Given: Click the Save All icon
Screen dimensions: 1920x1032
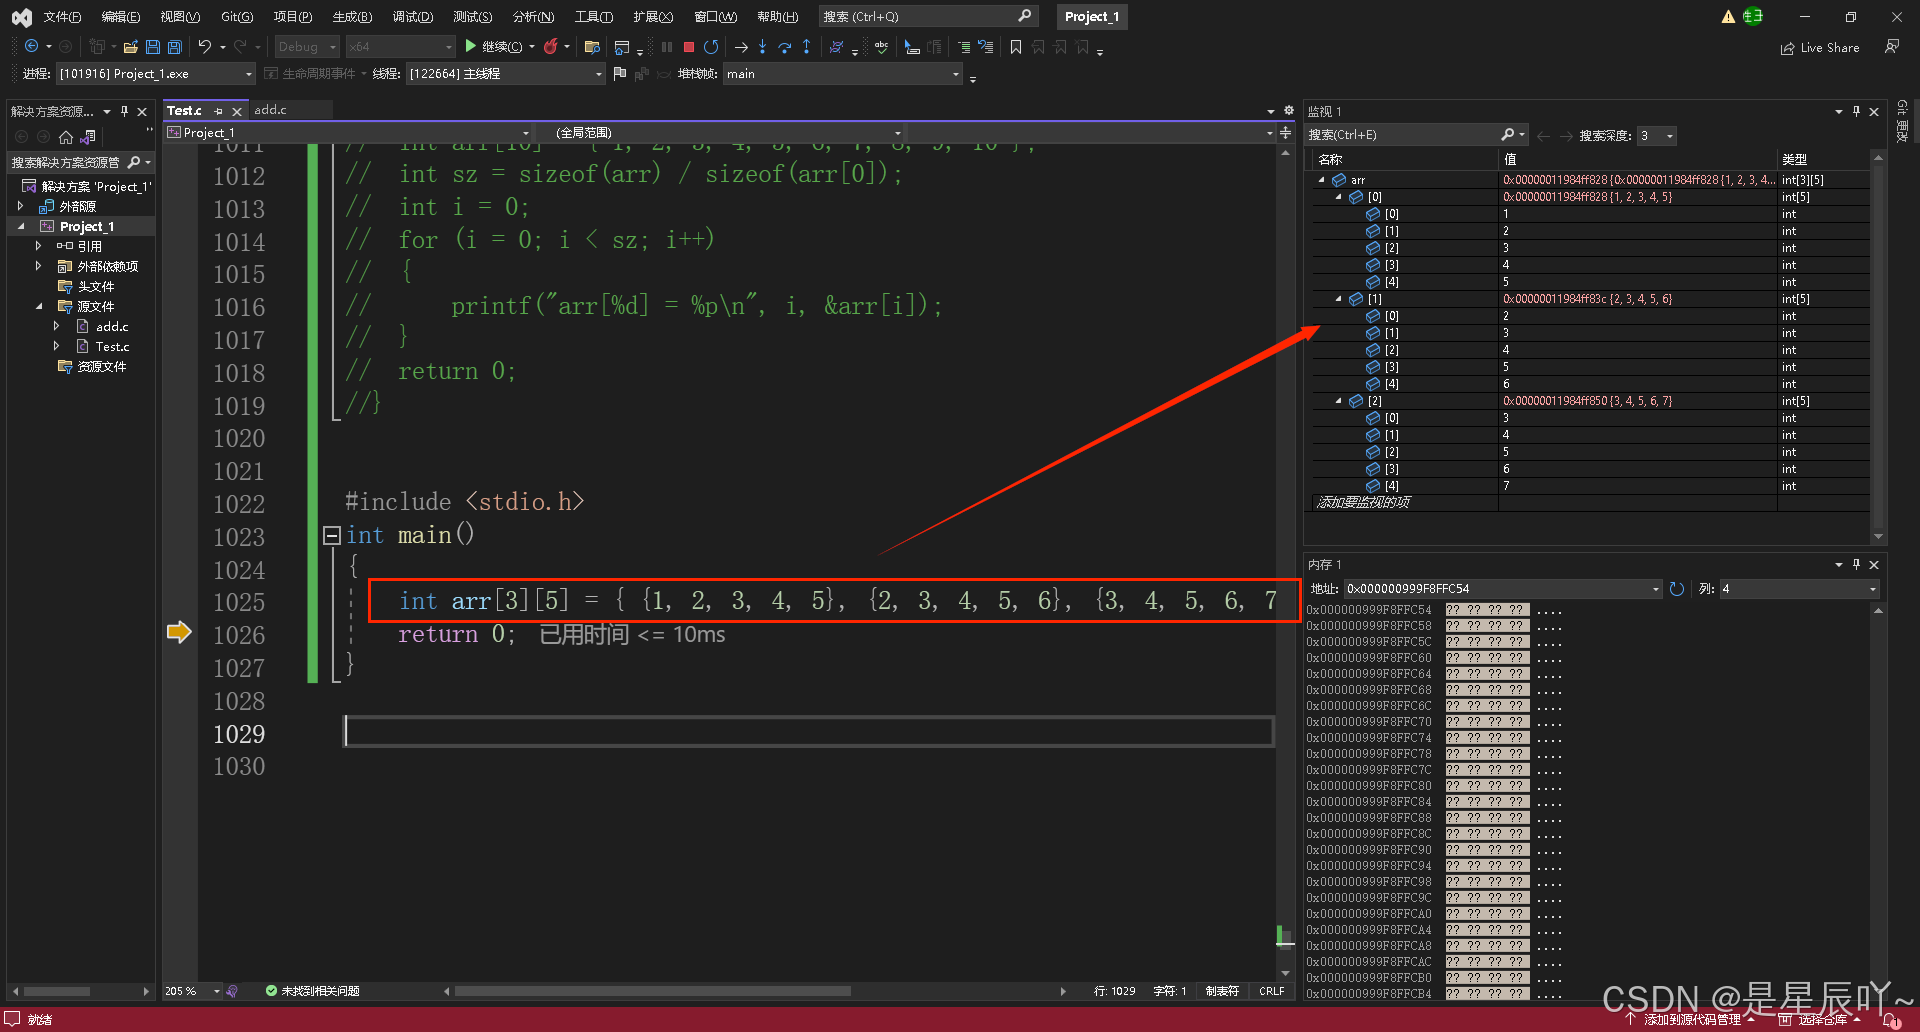Looking at the screenshot, I should [175, 47].
